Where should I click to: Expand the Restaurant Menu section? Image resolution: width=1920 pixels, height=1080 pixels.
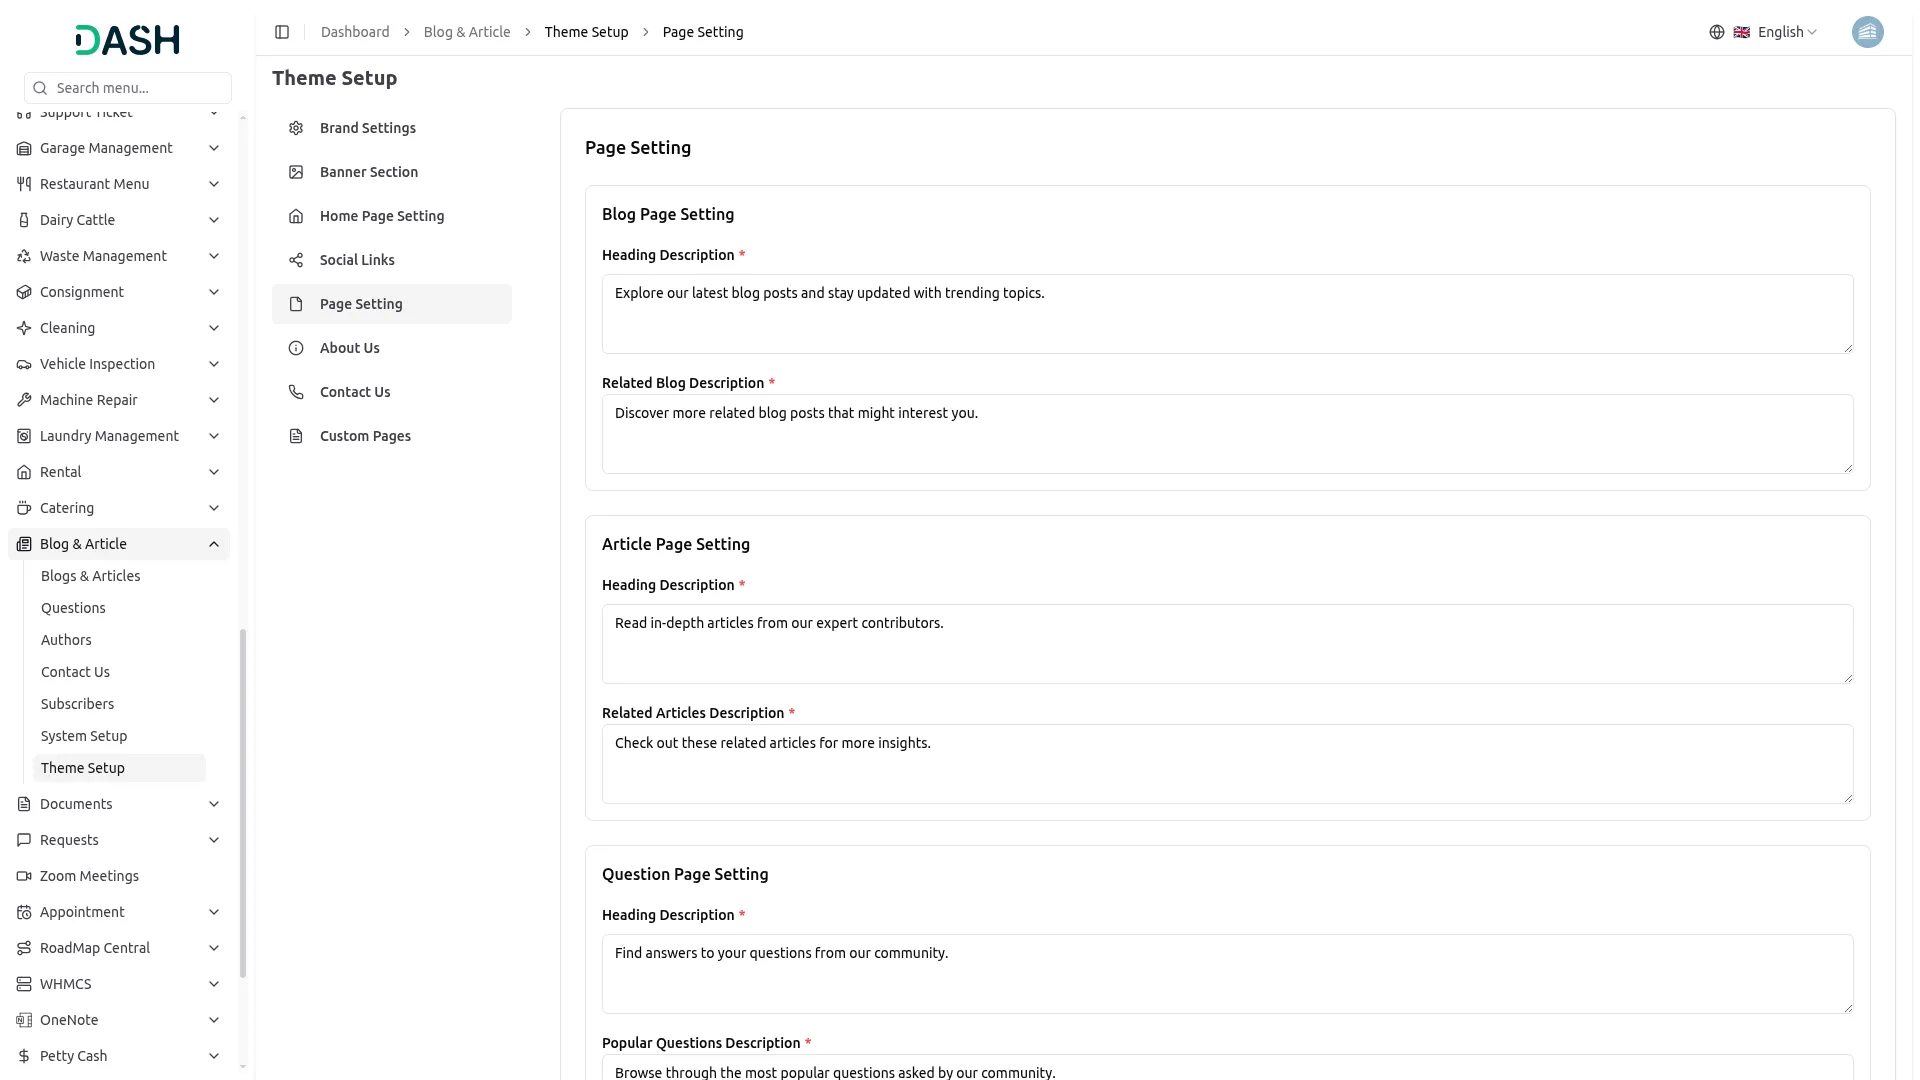(214, 184)
